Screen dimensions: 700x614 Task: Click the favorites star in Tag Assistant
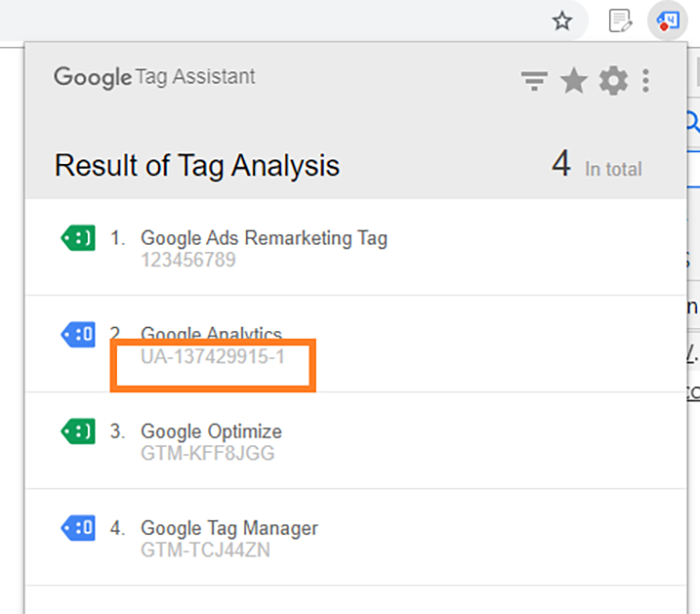click(574, 80)
